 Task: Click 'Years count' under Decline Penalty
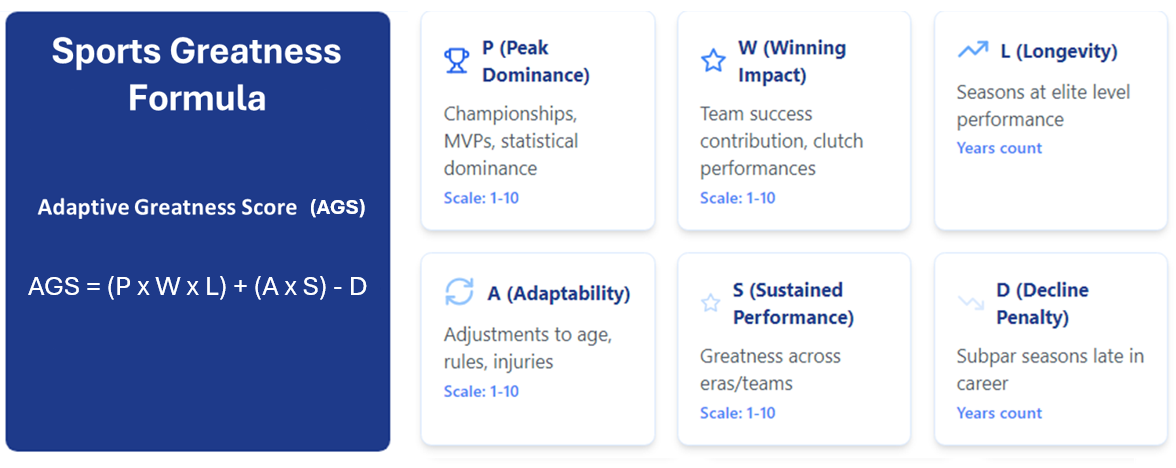pos(999,413)
